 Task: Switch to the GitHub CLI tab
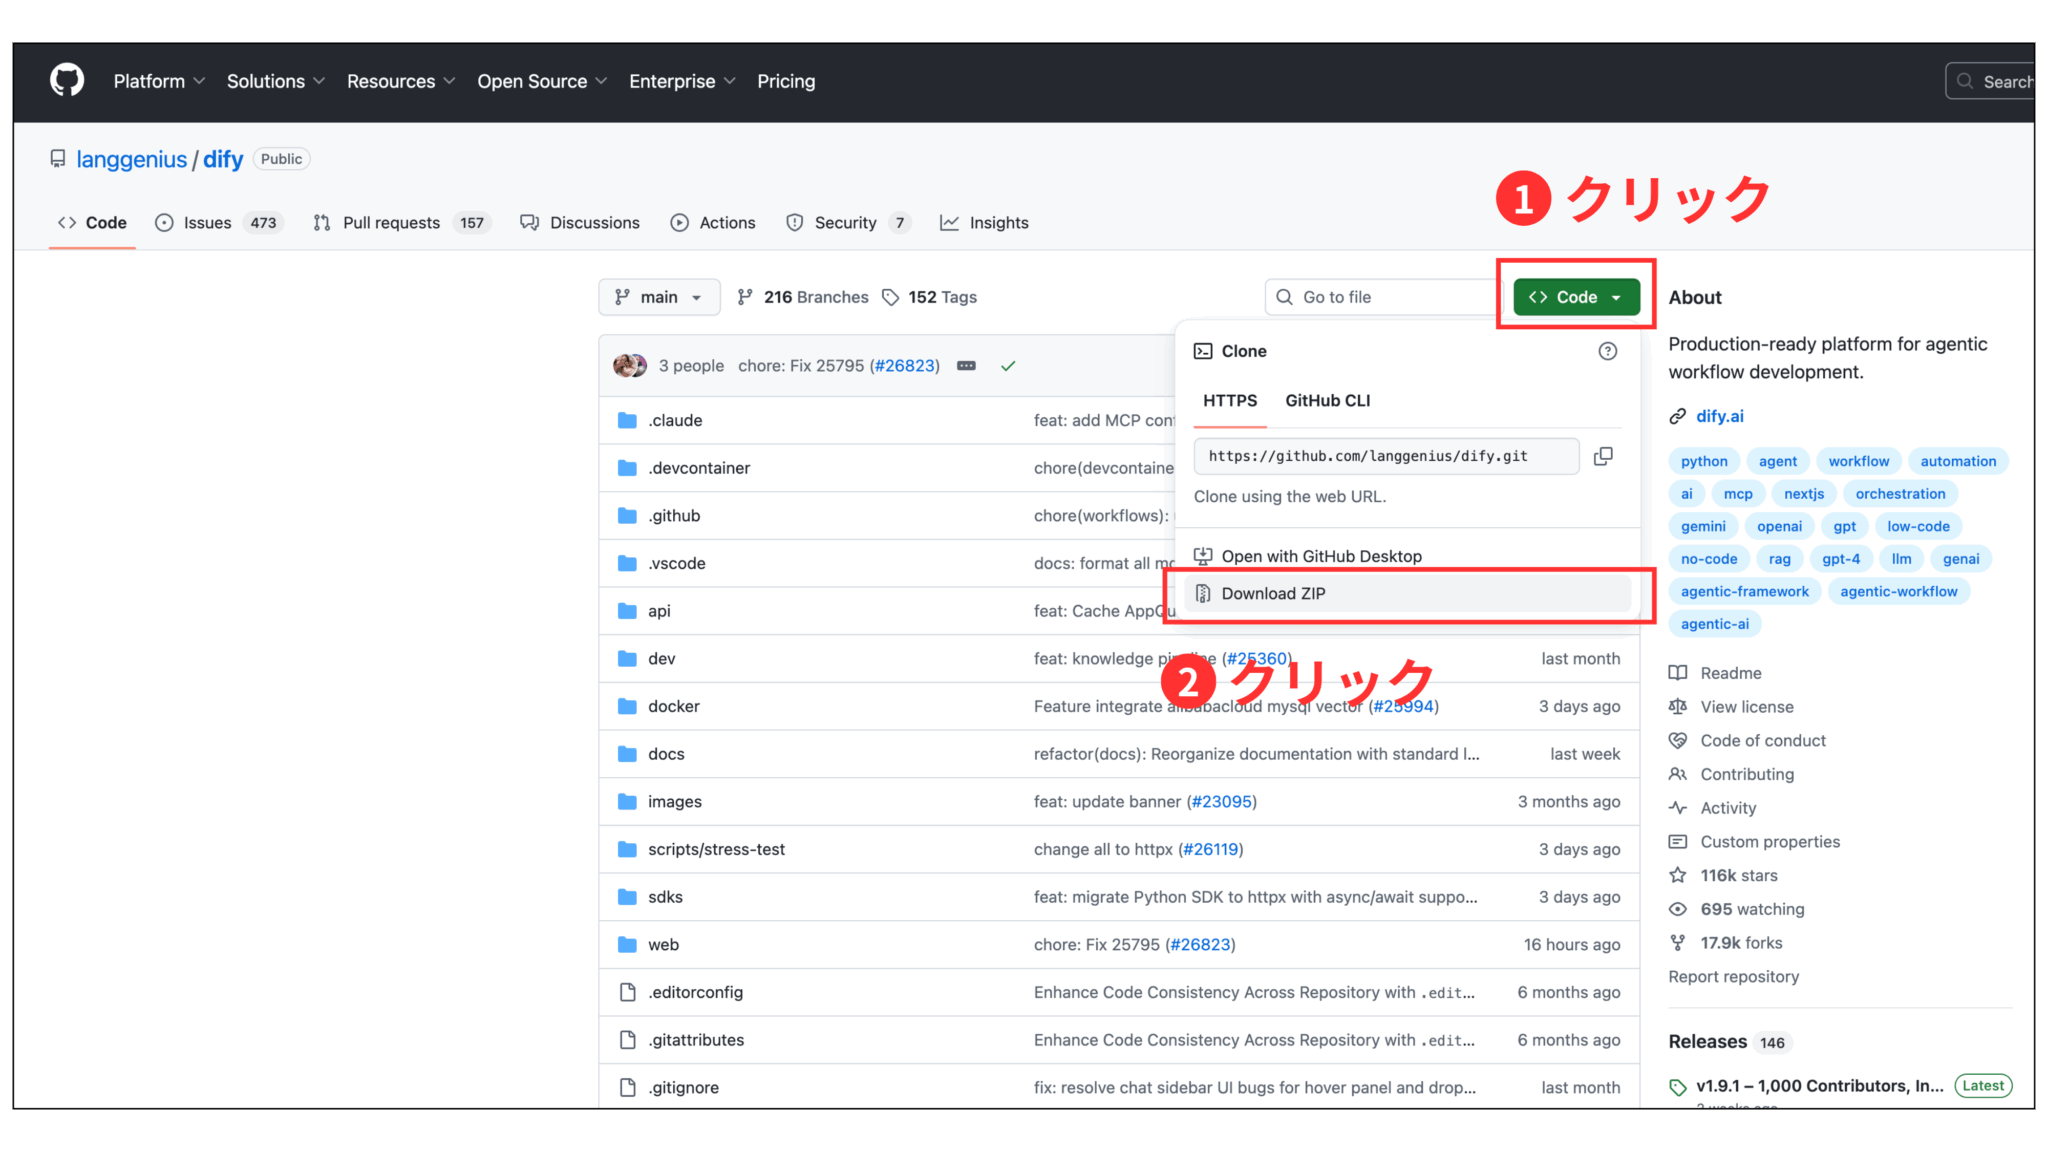click(1327, 400)
